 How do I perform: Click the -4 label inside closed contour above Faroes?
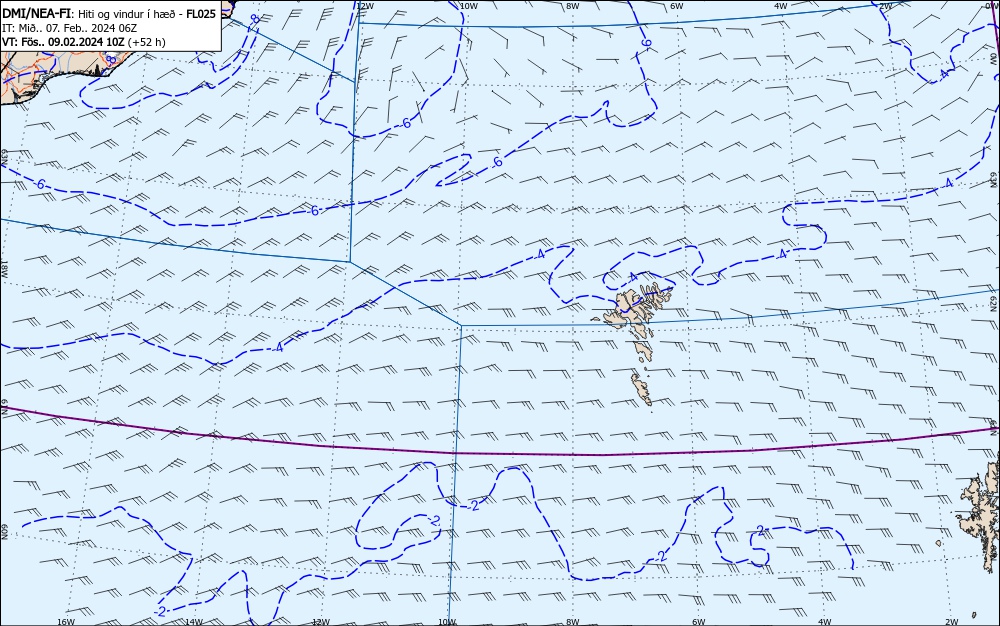pos(632,277)
